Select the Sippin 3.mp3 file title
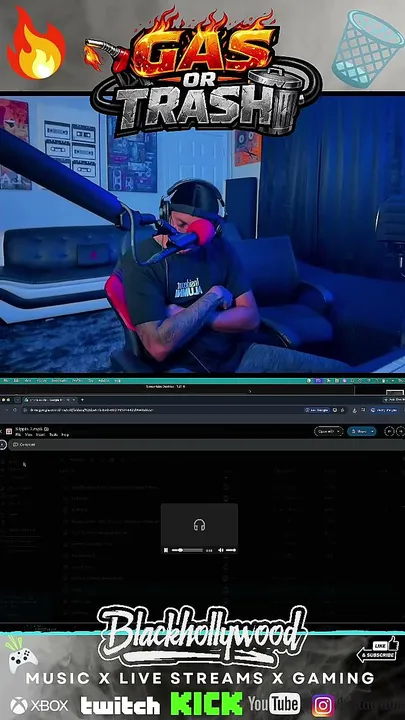This screenshot has height=720, width=405. pyautogui.click(x=29, y=428)
